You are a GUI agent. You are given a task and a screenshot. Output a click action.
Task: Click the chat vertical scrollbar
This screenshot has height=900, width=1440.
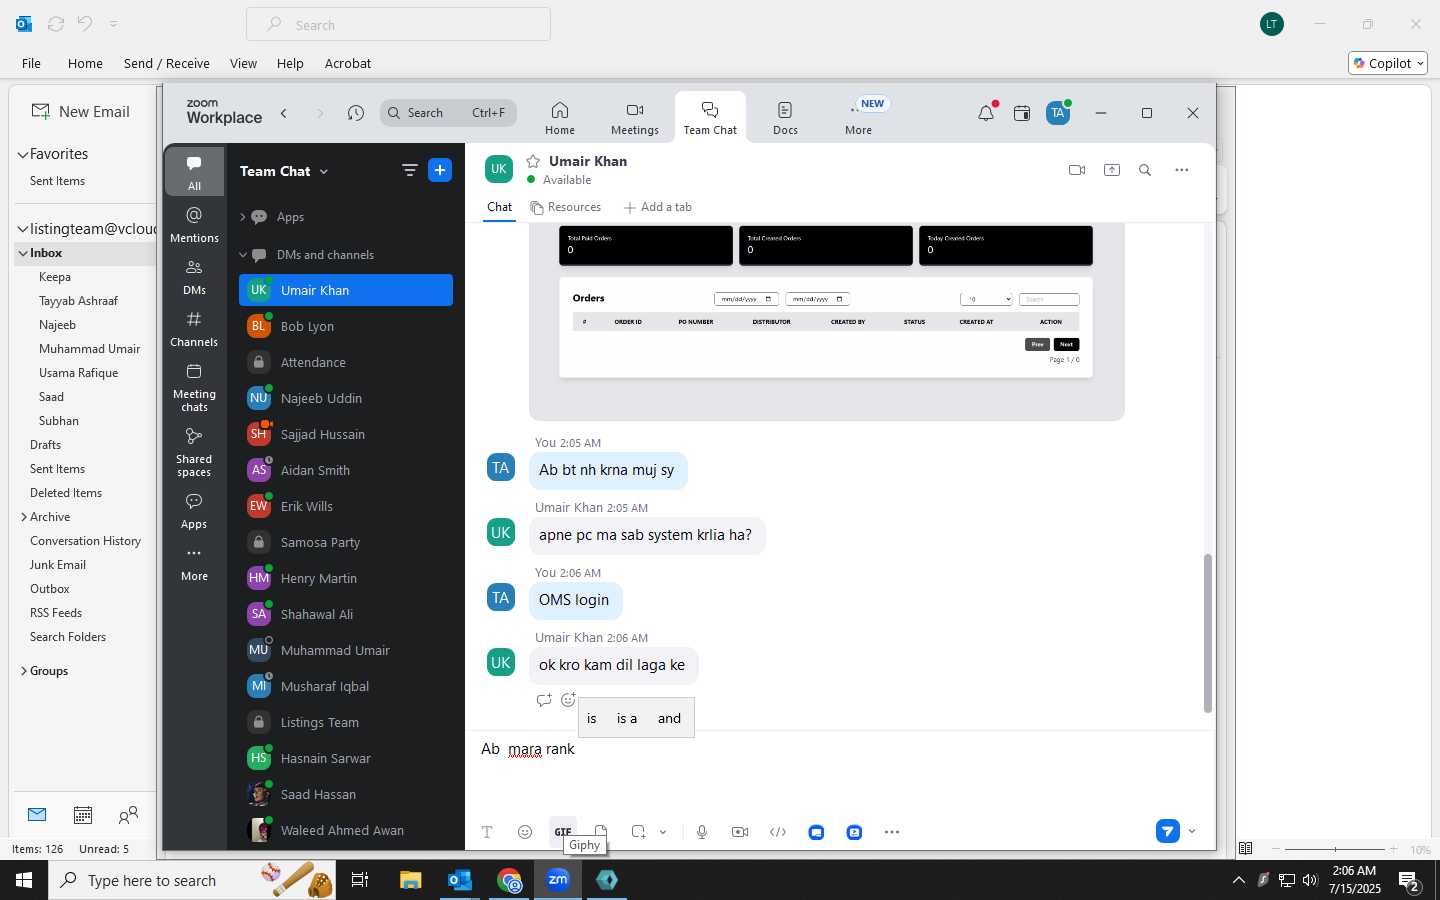tap(1207, 633)
